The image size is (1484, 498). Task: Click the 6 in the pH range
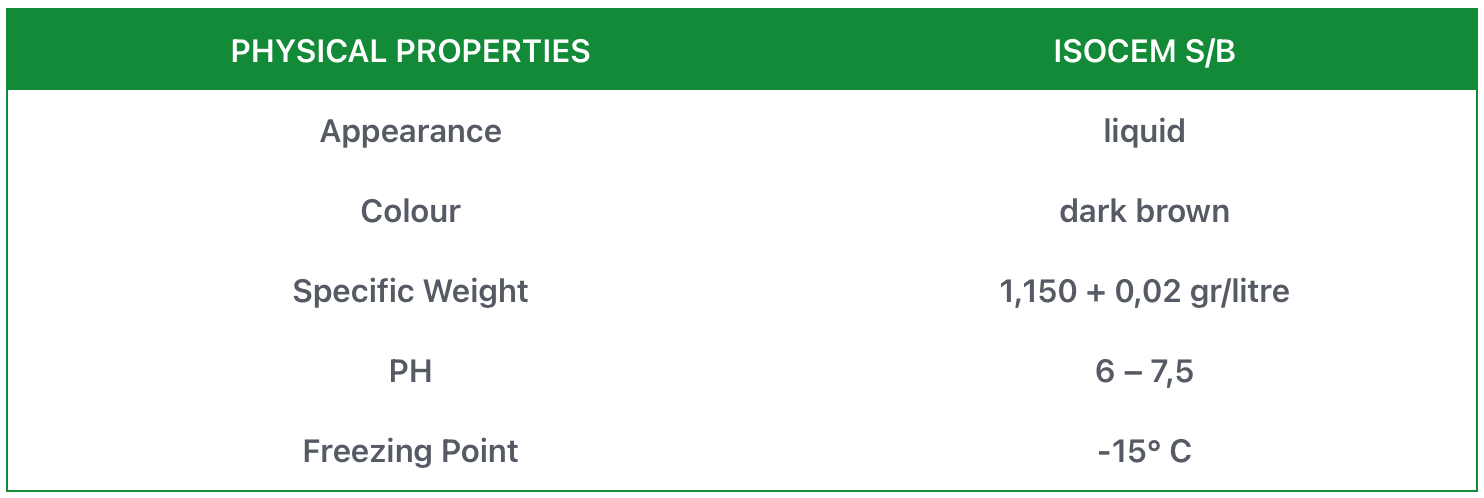1104,371
